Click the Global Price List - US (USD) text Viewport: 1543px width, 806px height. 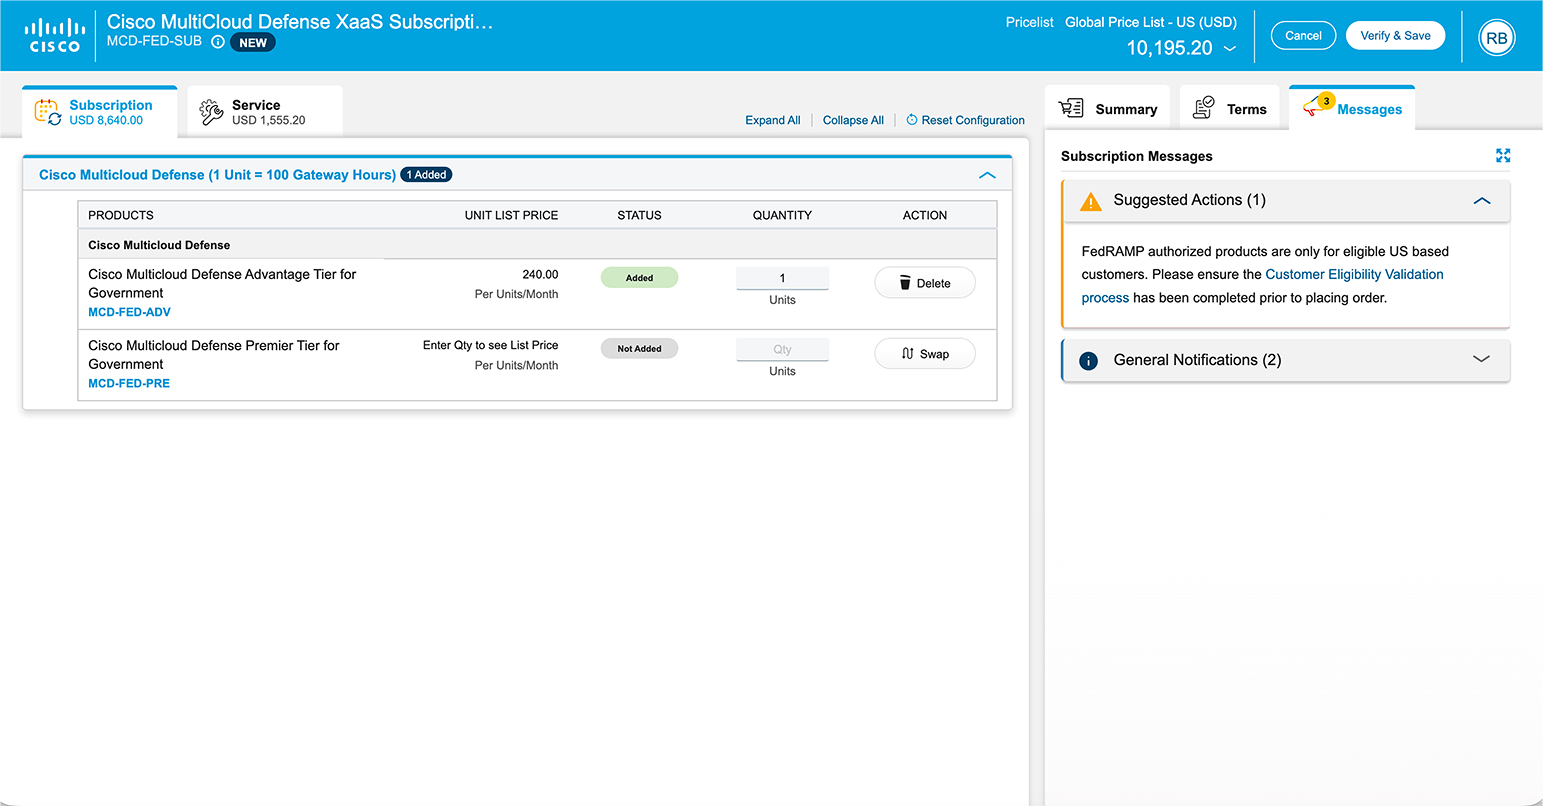click(x=1150, y=22)
